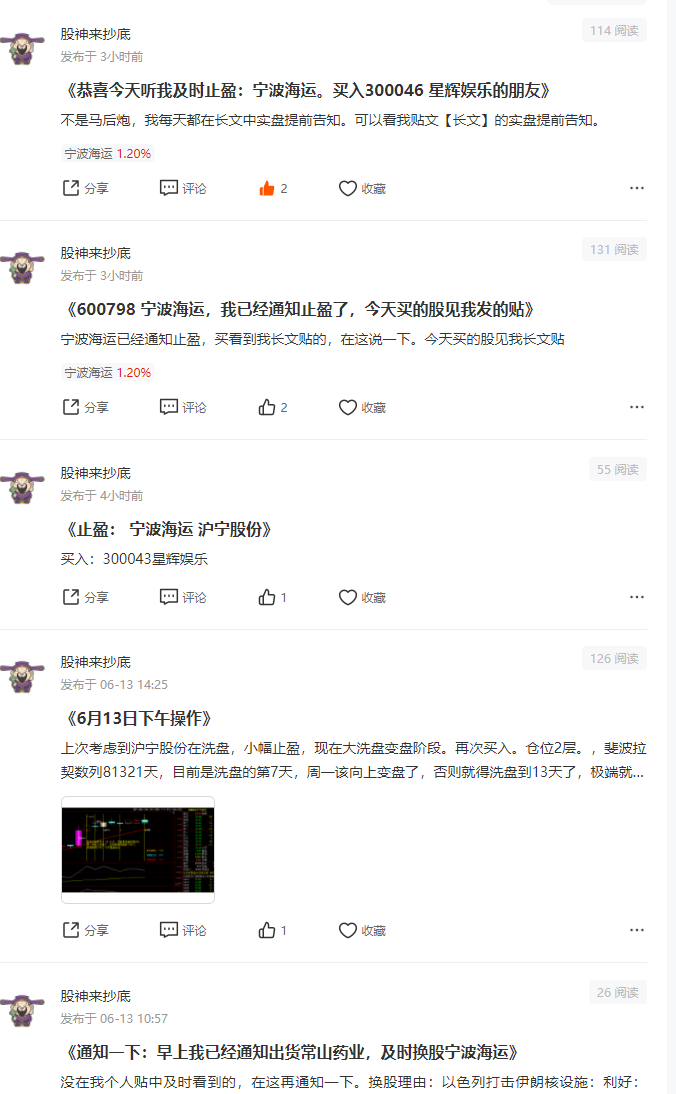The height and width of the screenshot is (1094, 676).
Task: Favorite the 止盈: 宁波海运 沪宁股份 post
Action: pyautogui.click(x=362, y=597)
